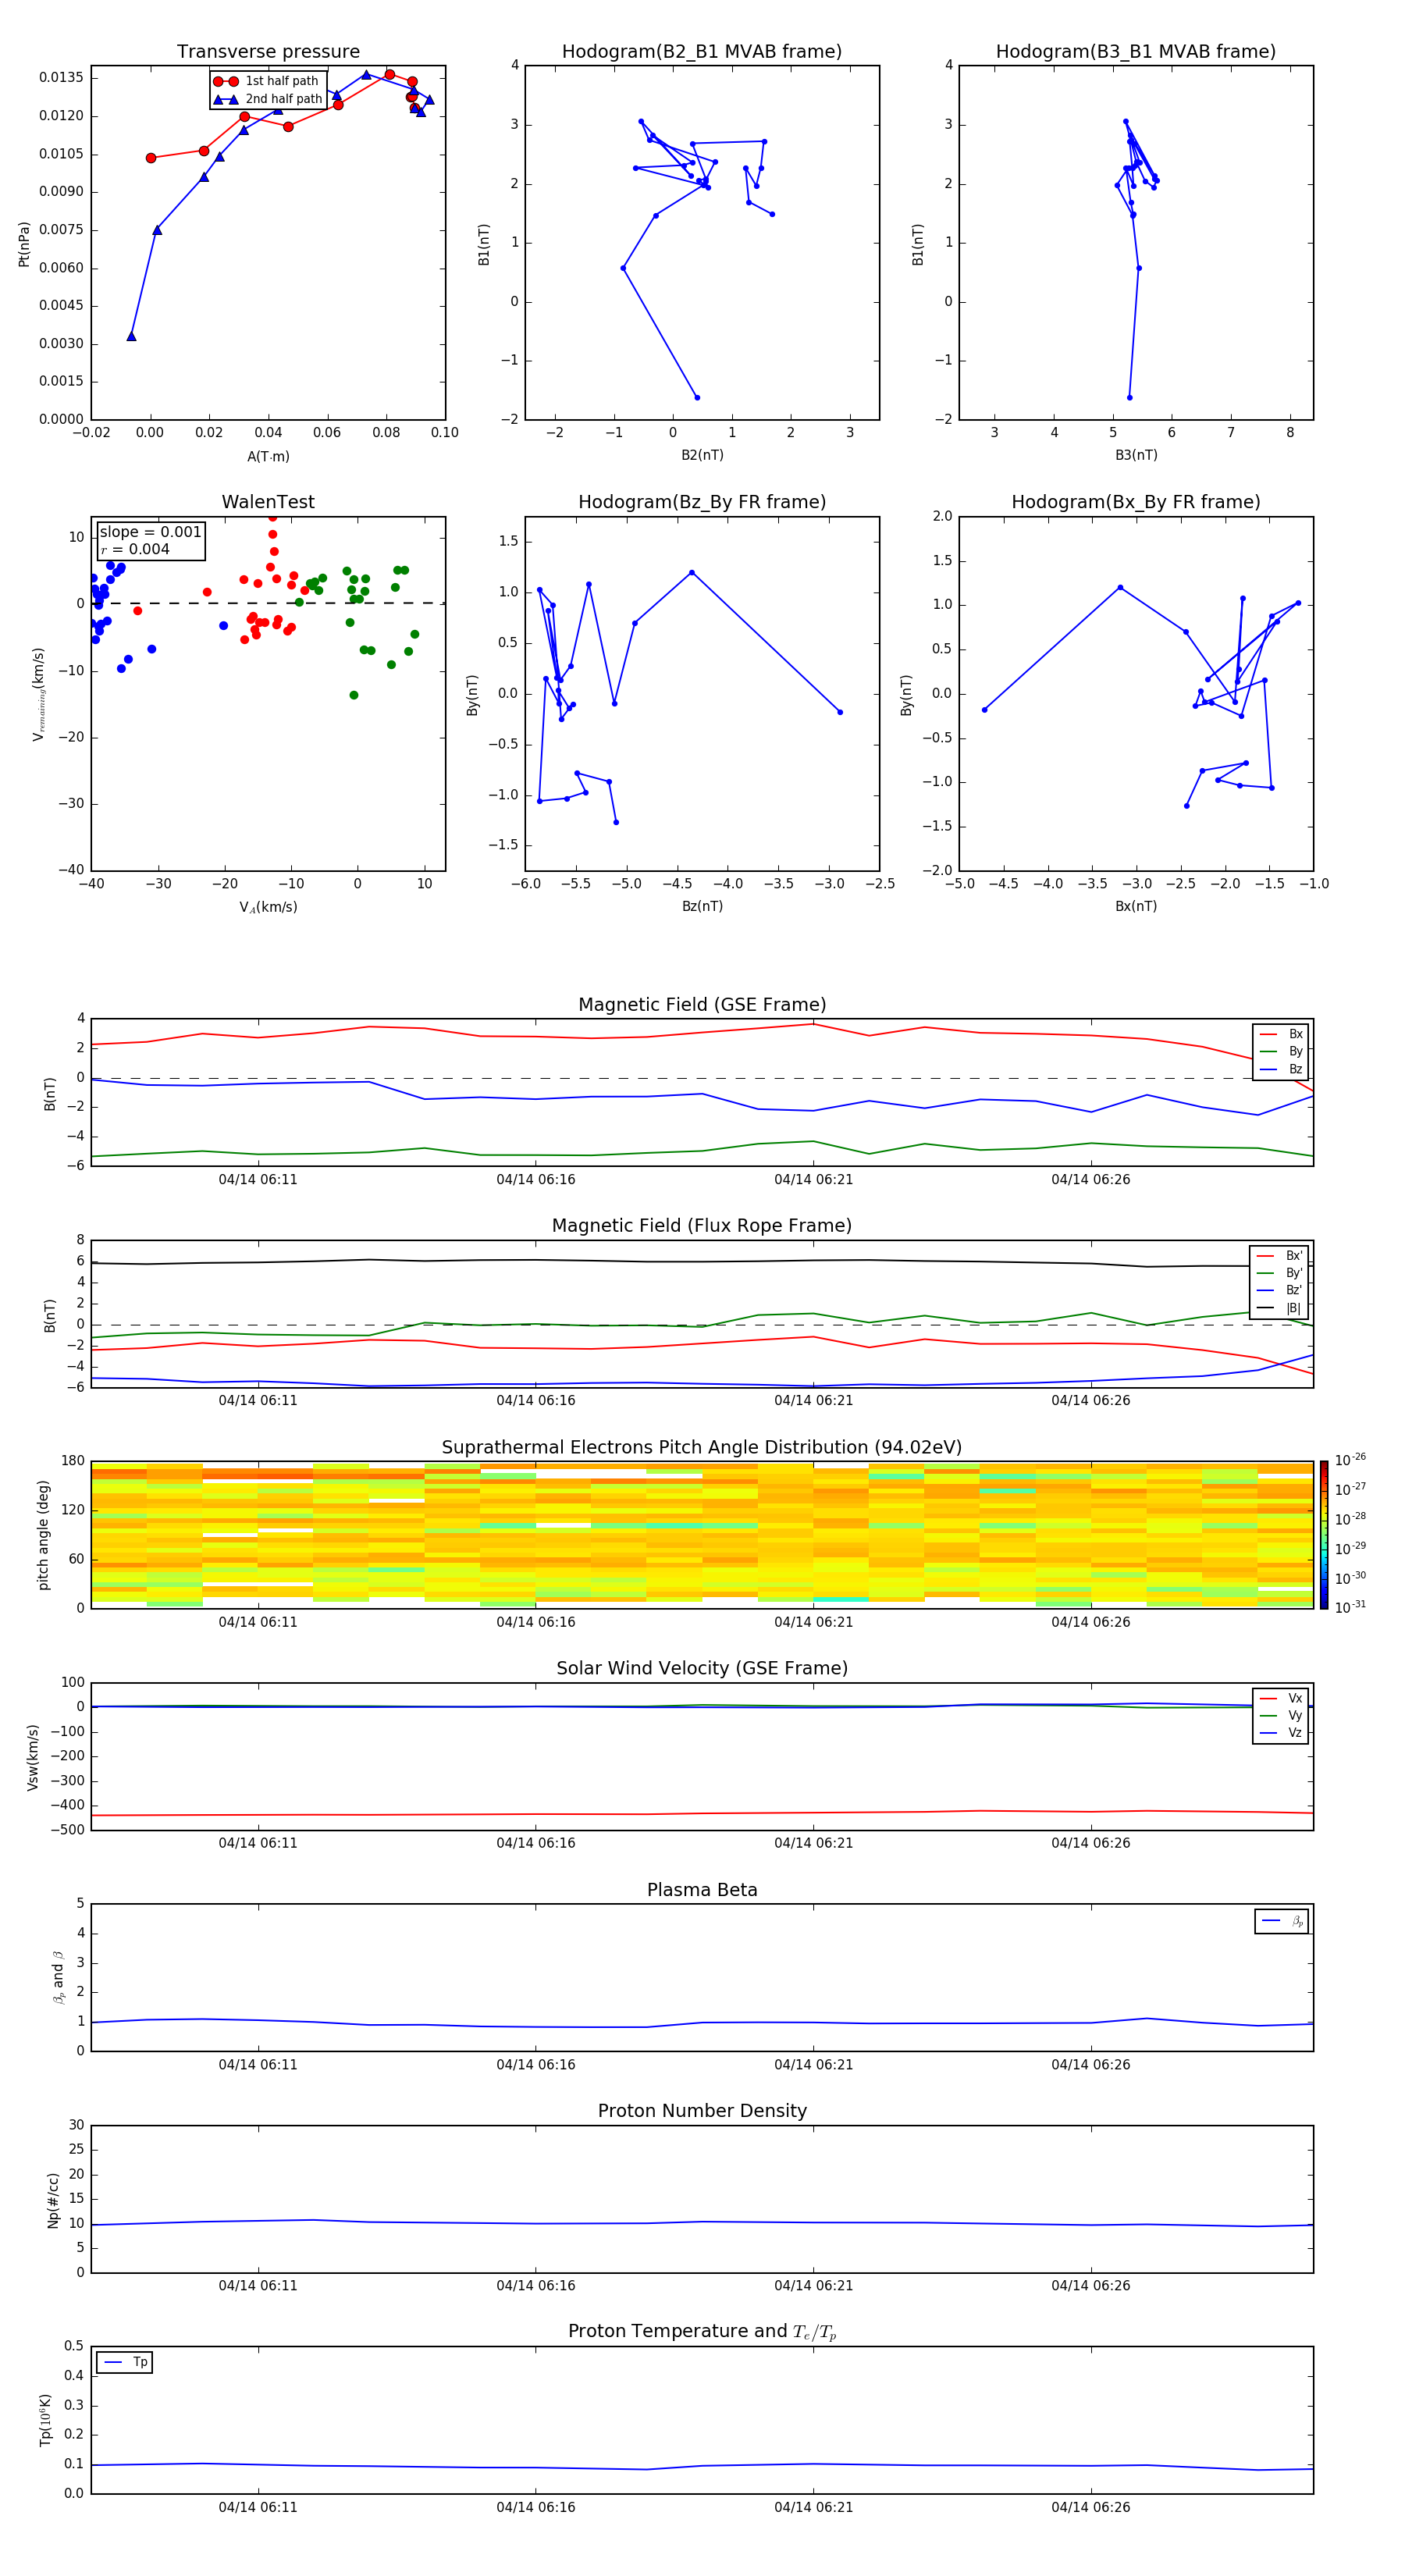This screenshot has height=2576, width=1405.
Task: Click the 'Pt(nPa)' y-axis label
Action: coord(24,244)
